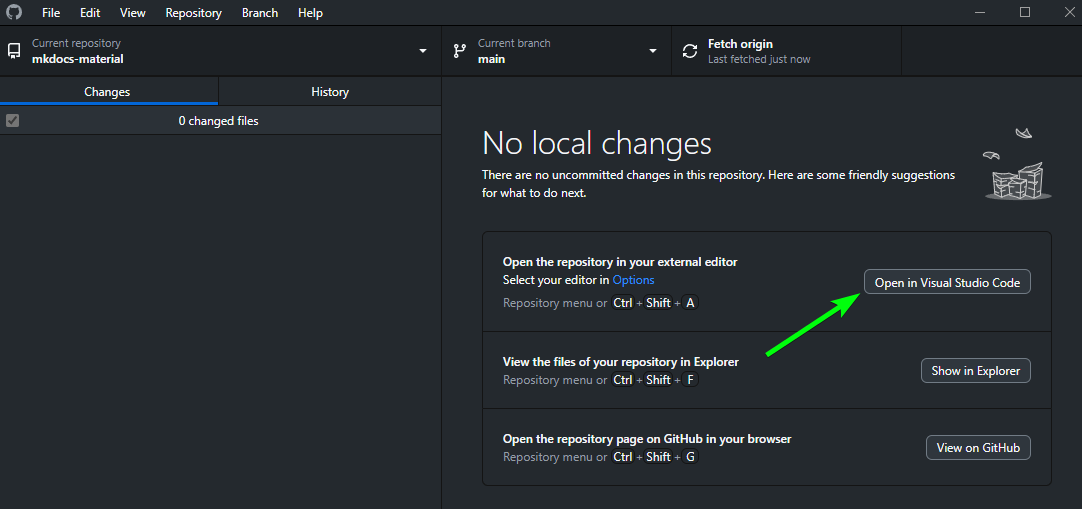Click the Fetch origin sync icon
This screenshot has height=509, width=1082.
click(x=690, y=51)
